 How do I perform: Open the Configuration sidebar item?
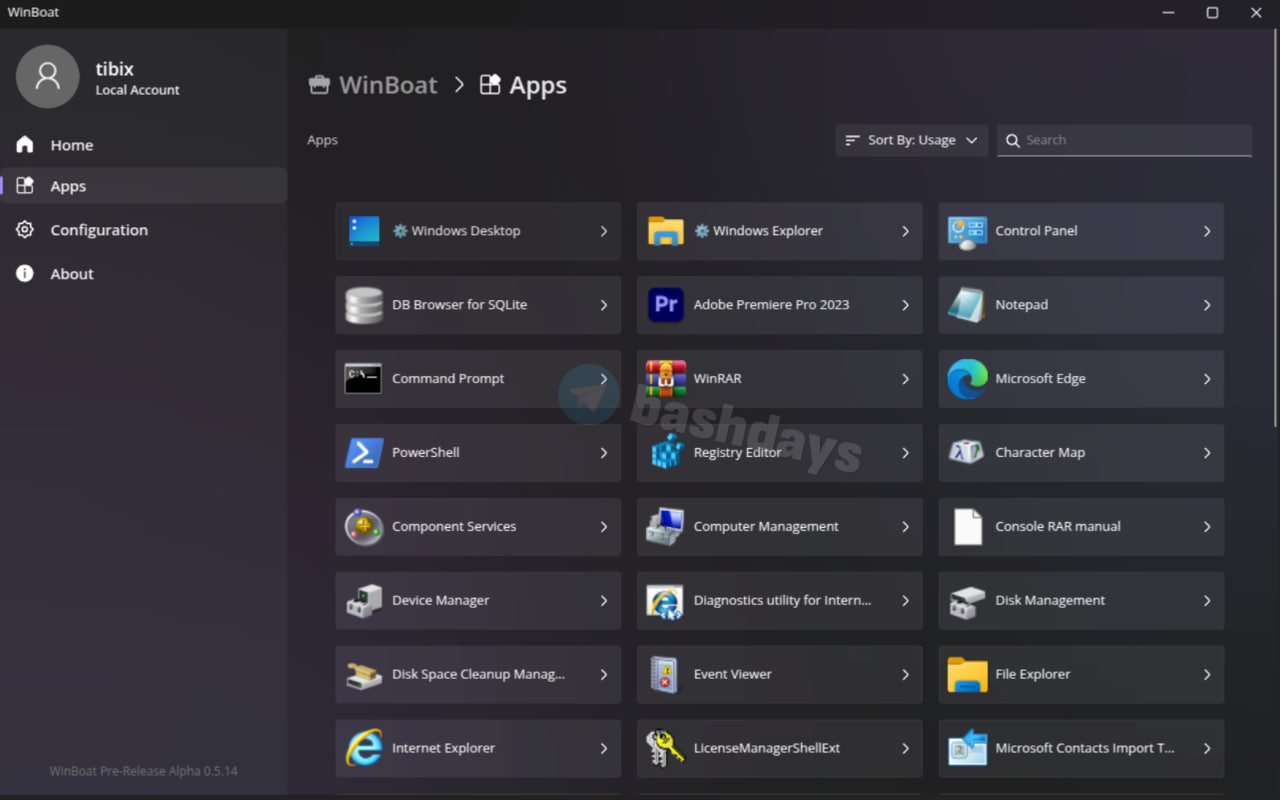point(98,230)
